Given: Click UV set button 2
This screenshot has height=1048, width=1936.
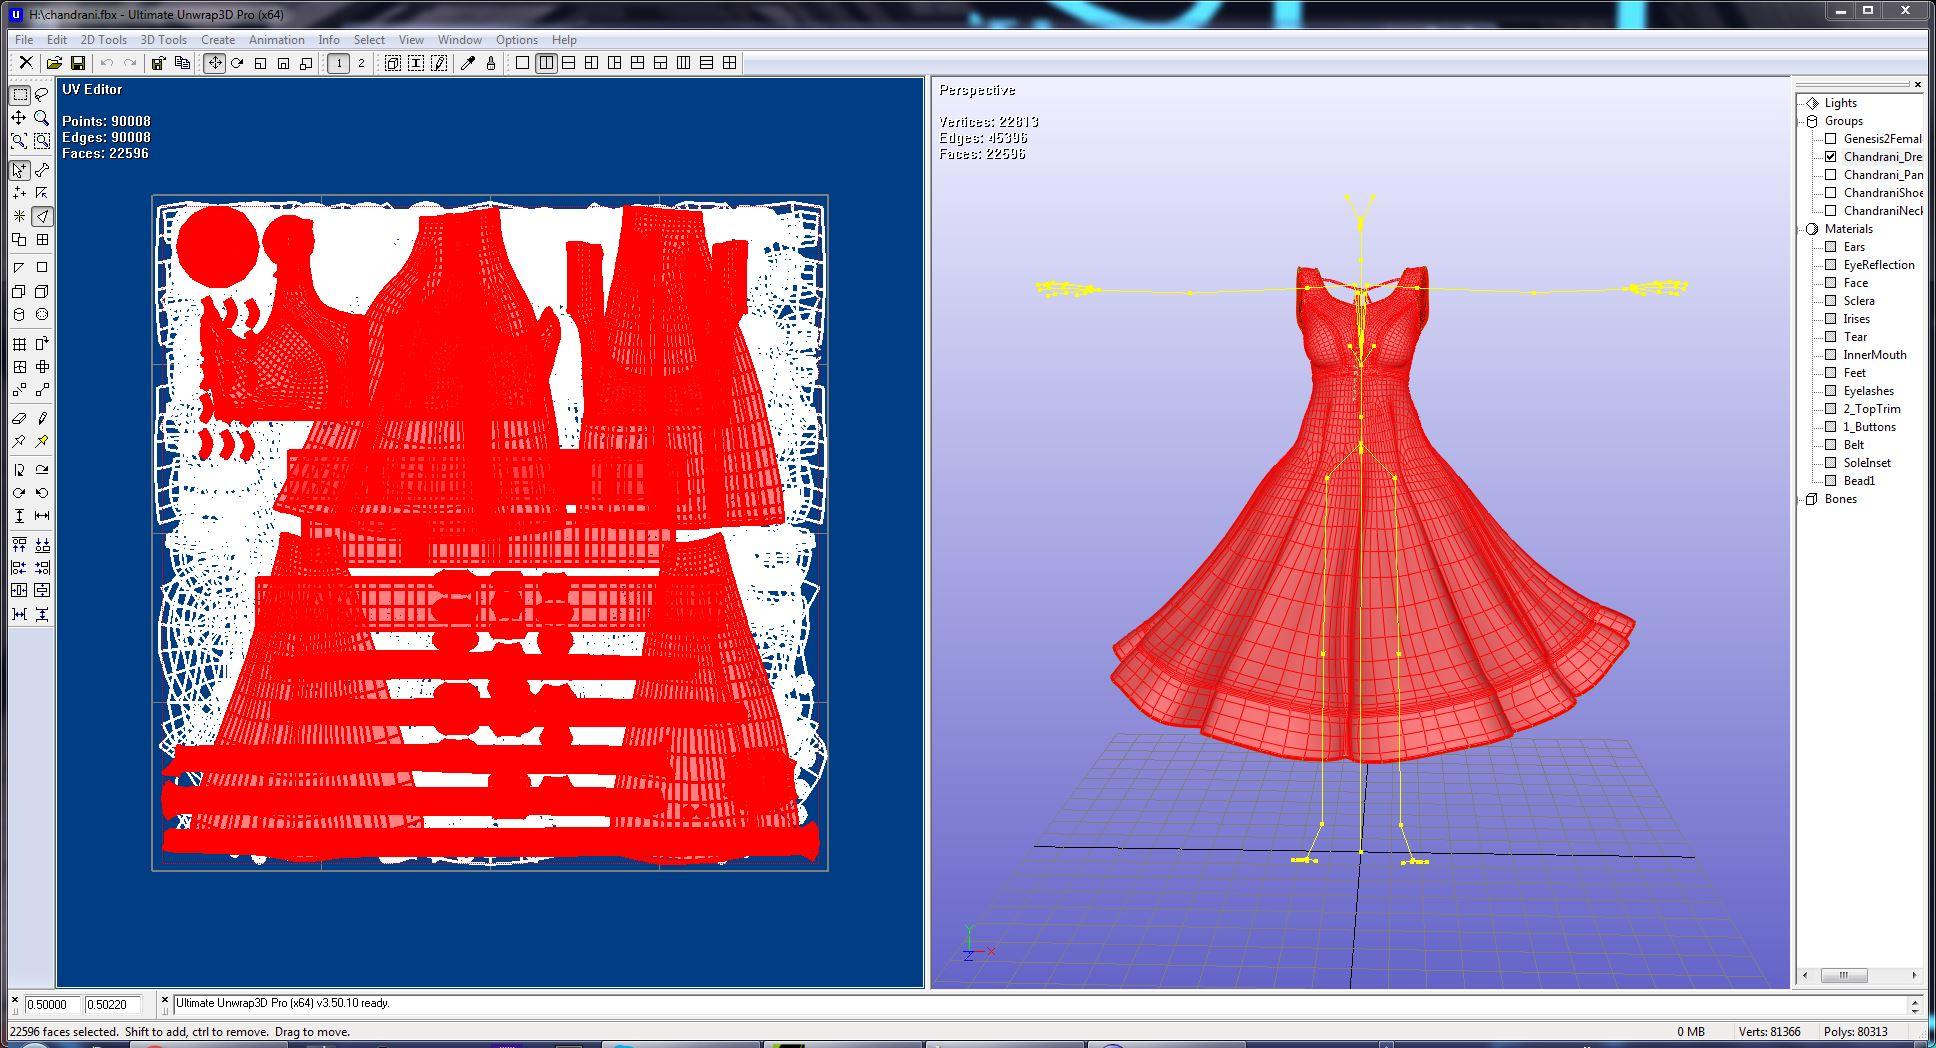Looking at the screenshot, I should click(x=361, y=63).
